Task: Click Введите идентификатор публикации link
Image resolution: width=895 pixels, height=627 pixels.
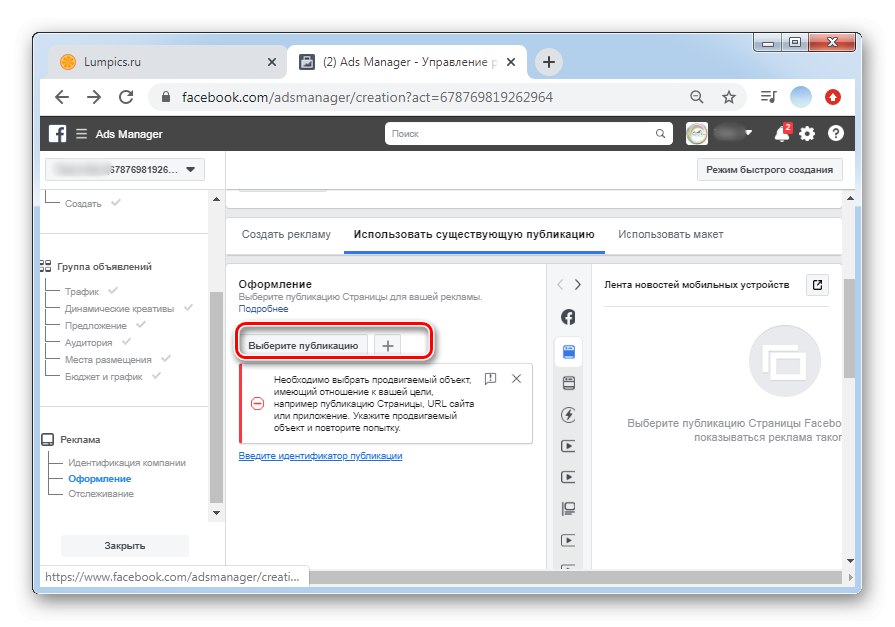Action: [x=320, y=456]
